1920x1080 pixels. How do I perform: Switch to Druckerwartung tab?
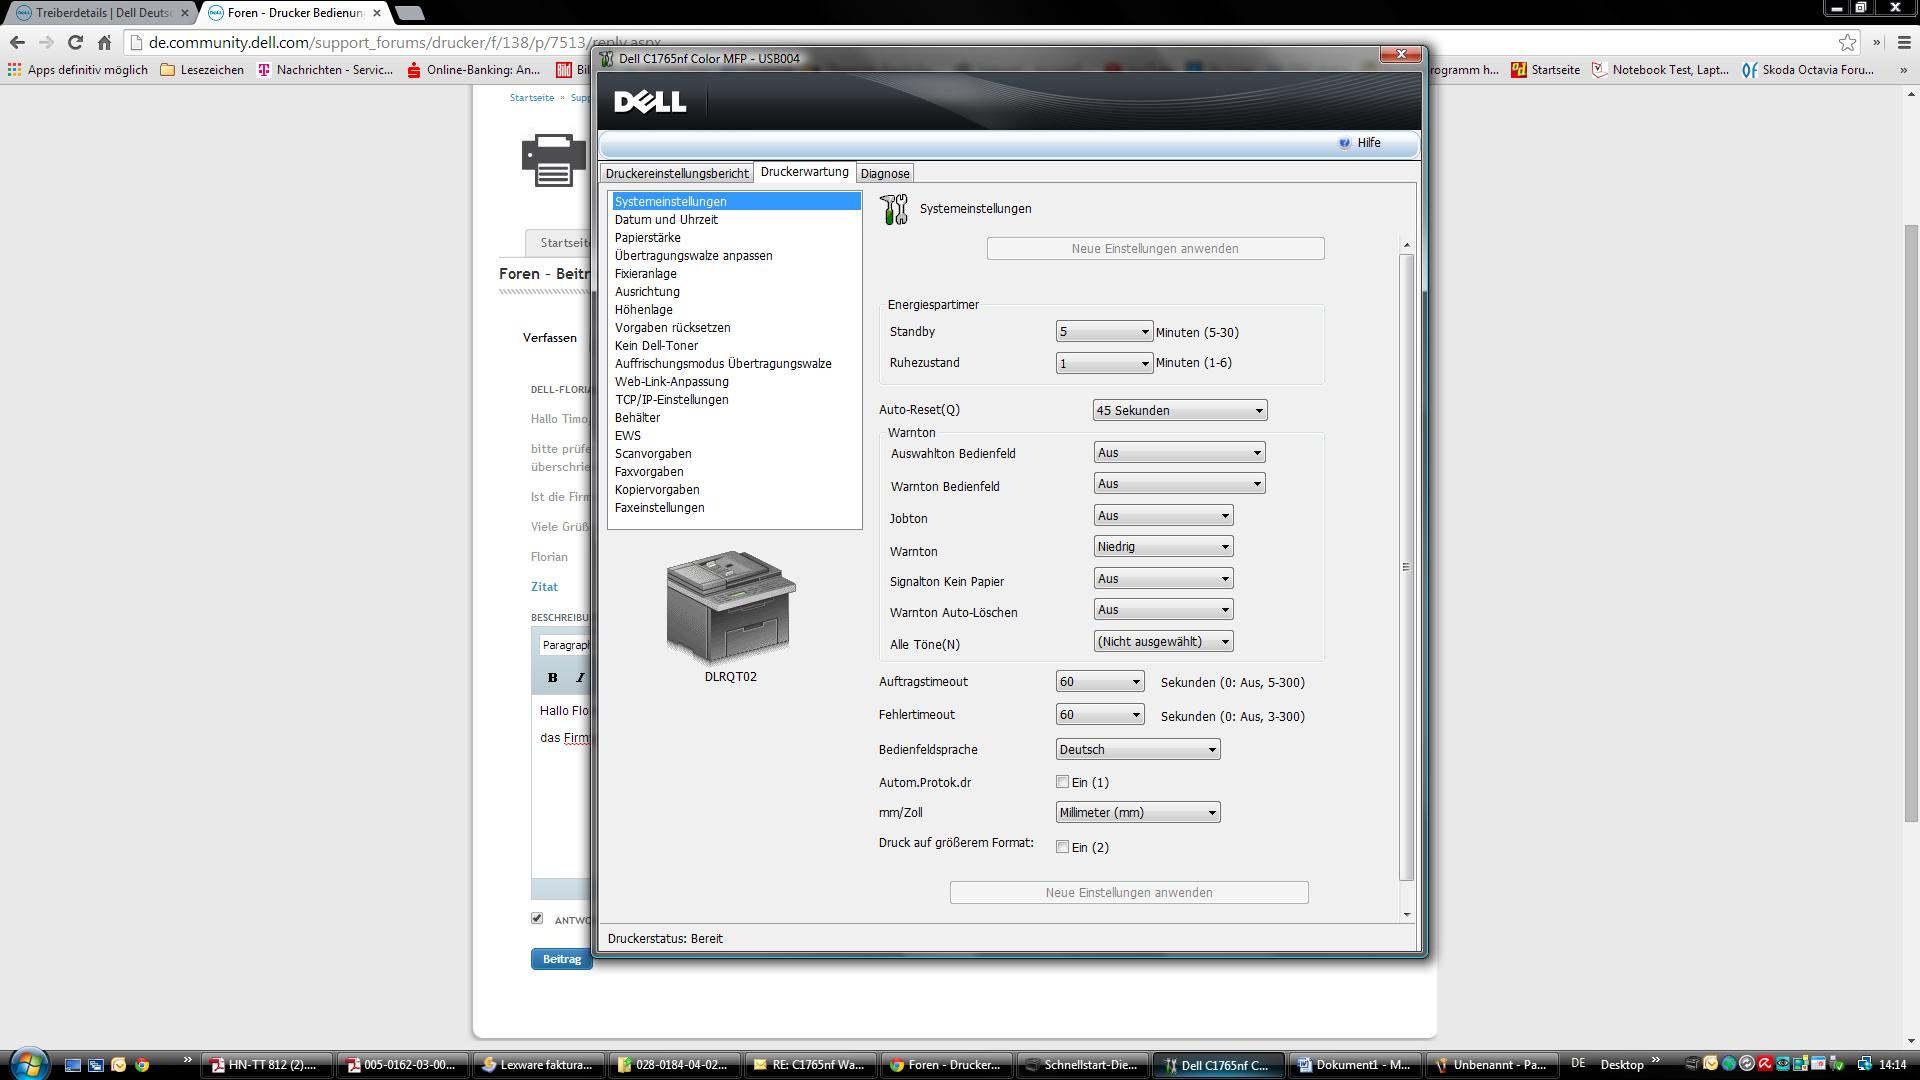pos(804,172)
